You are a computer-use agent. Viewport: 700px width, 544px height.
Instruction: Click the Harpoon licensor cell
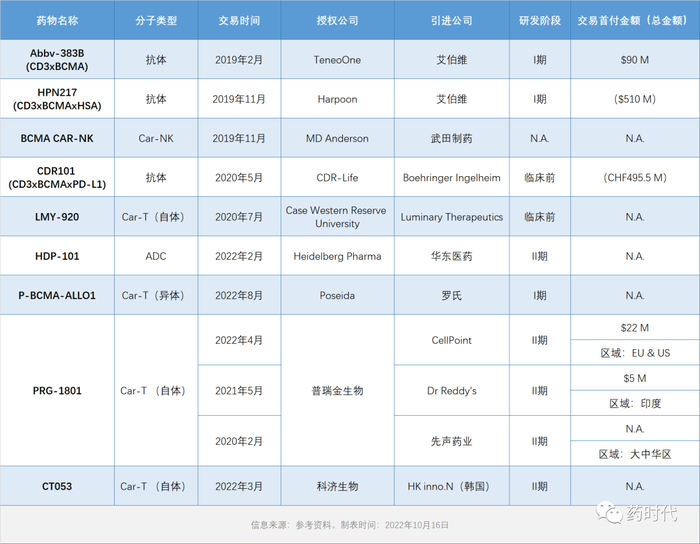click(338, 99)
